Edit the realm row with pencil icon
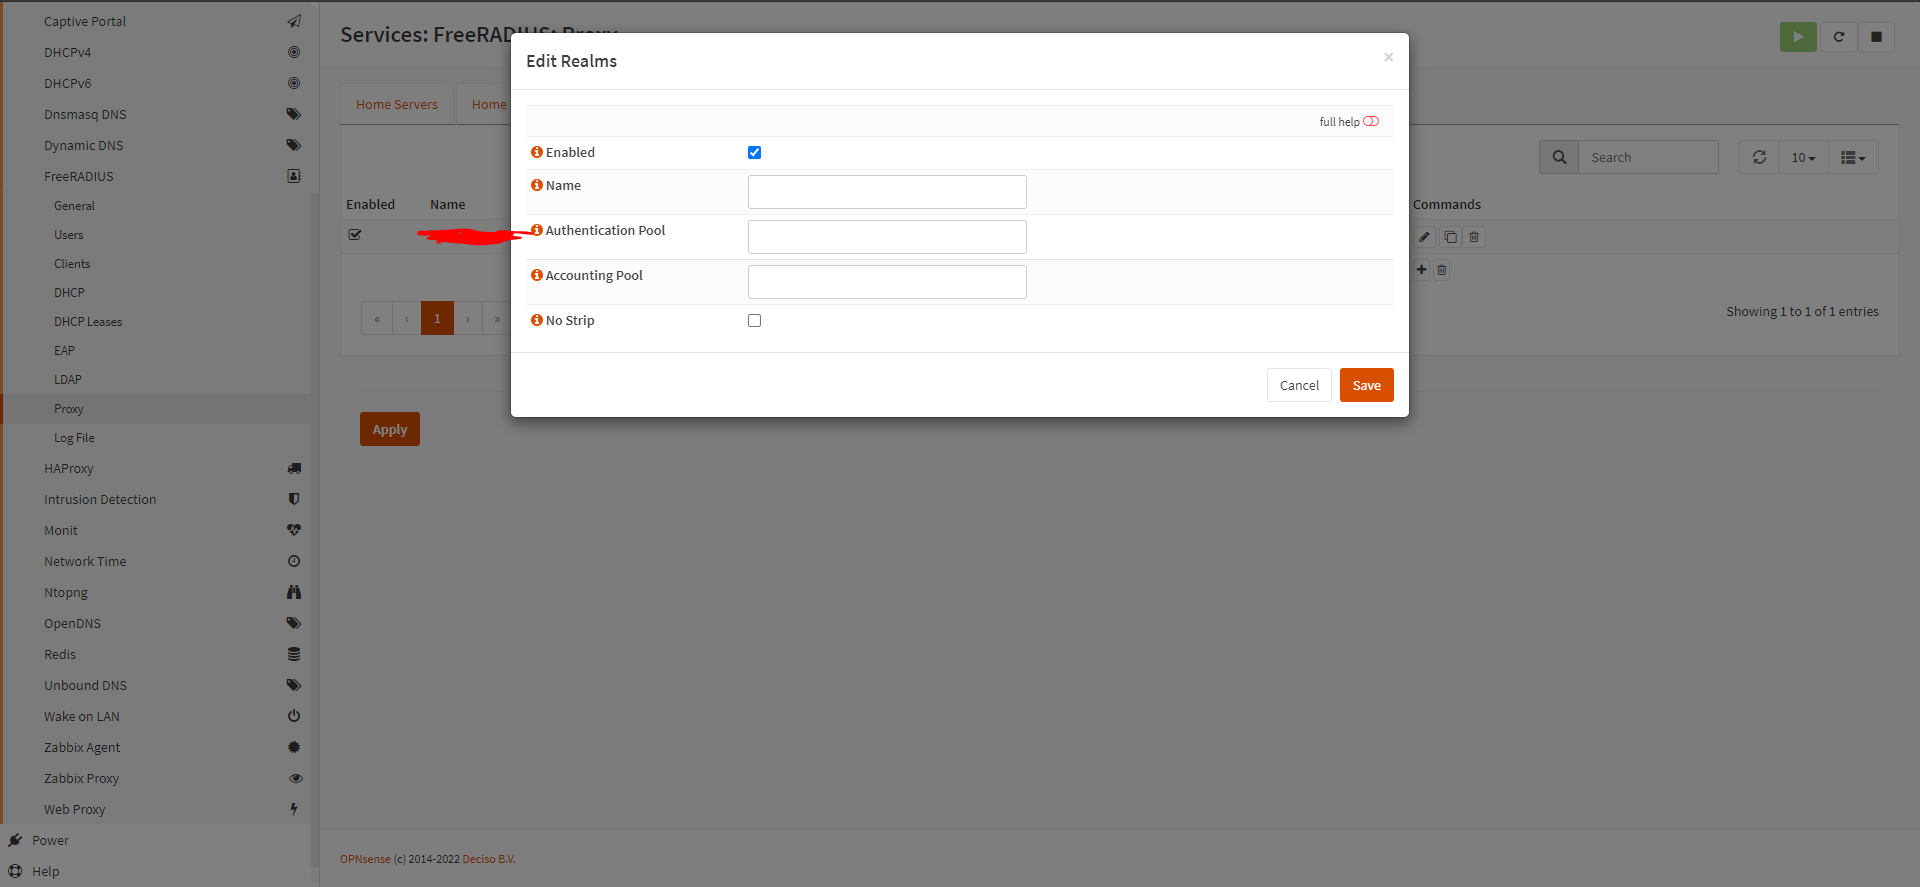The width and height of the screenshot is (1920, 887). click(1424, 237)
